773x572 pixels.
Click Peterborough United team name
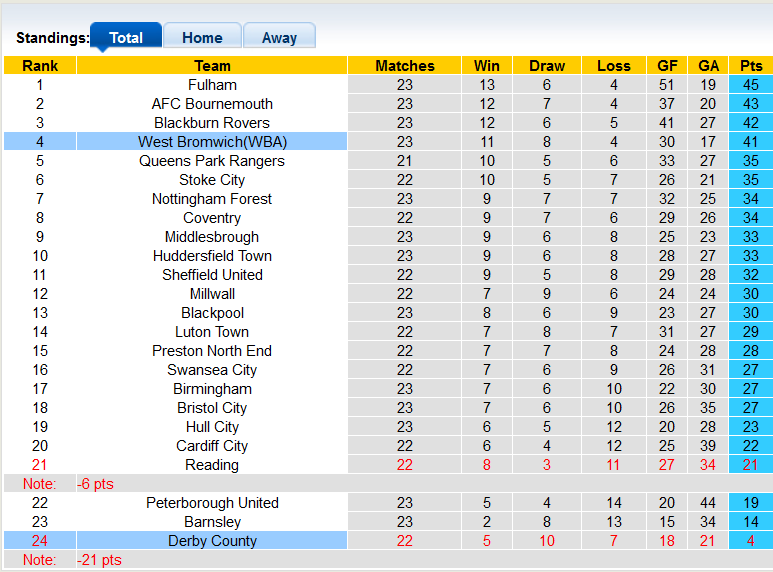click(x=212, y=503)
